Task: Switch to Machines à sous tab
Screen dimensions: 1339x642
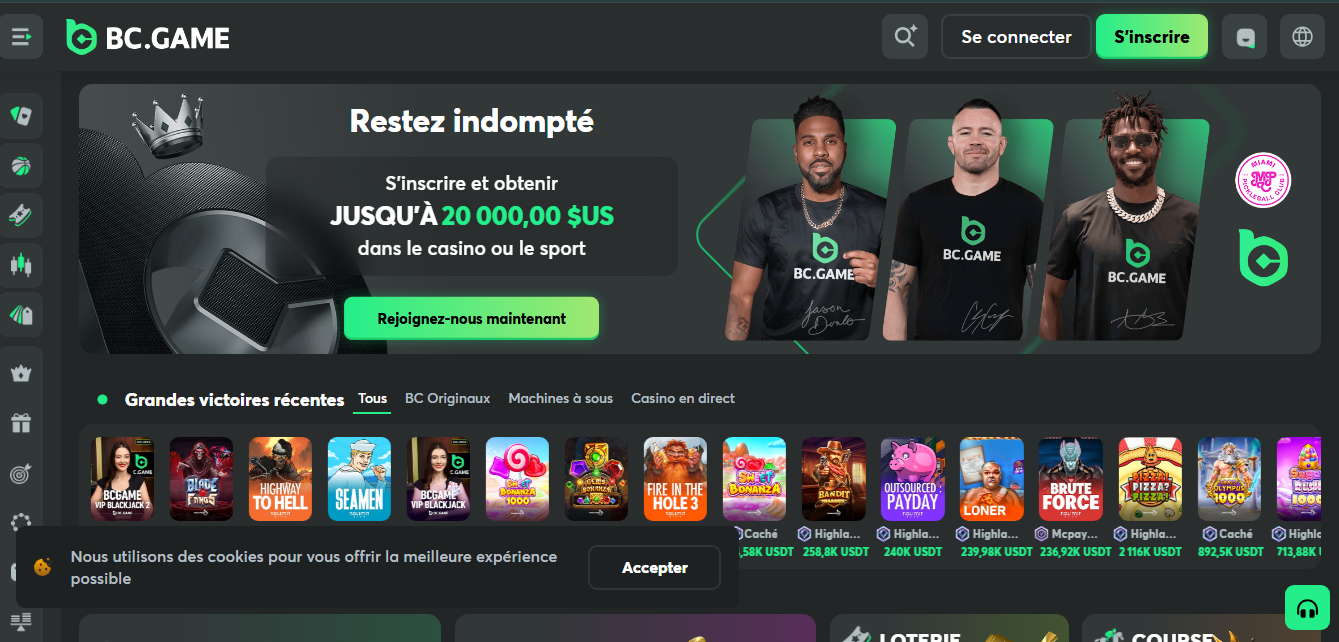Action: click(x=560, y=398)
